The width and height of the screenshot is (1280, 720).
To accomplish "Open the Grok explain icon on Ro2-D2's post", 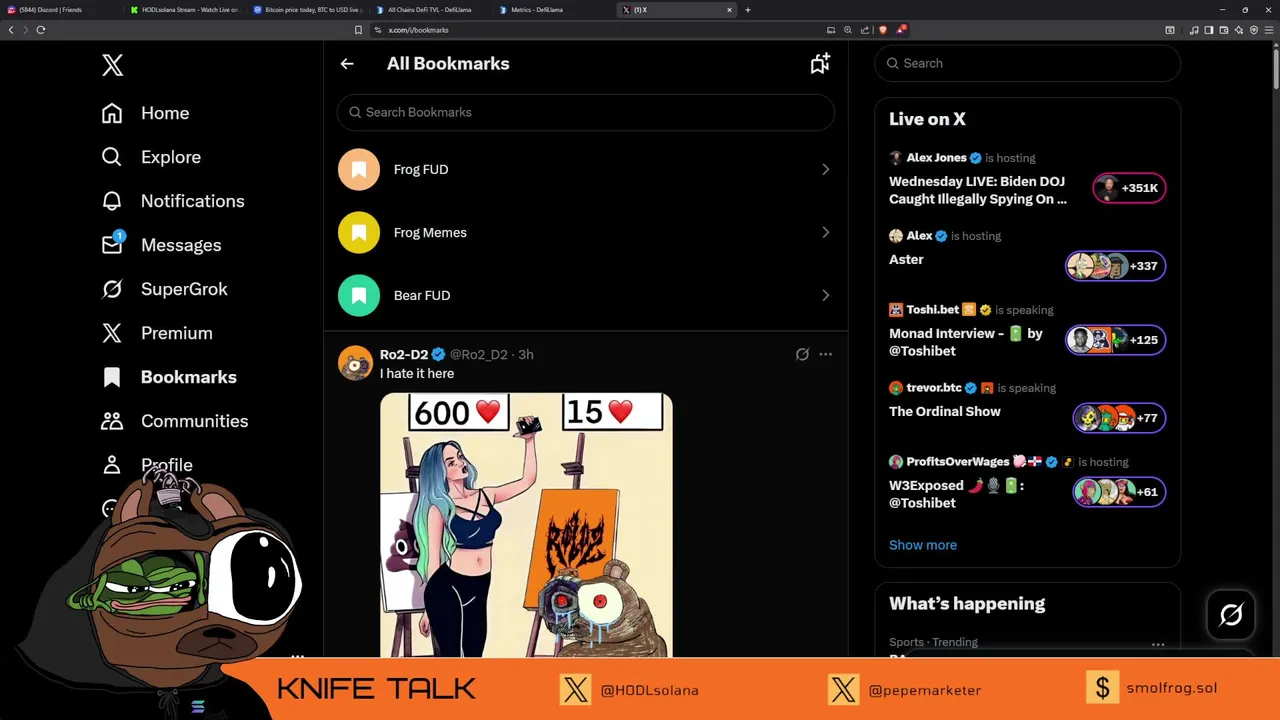I will pos(802,354).
